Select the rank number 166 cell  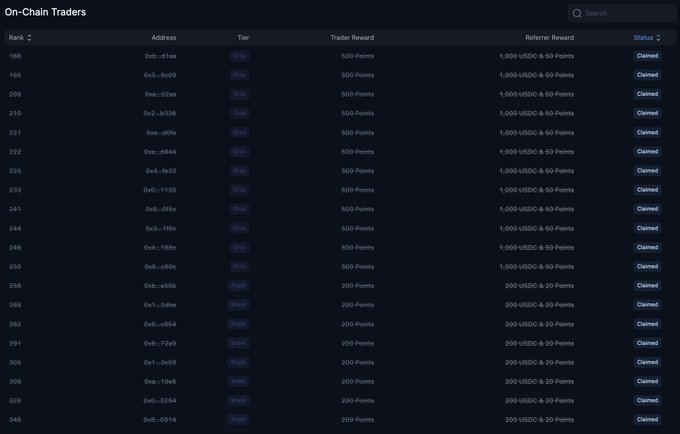tap(15, 56)
